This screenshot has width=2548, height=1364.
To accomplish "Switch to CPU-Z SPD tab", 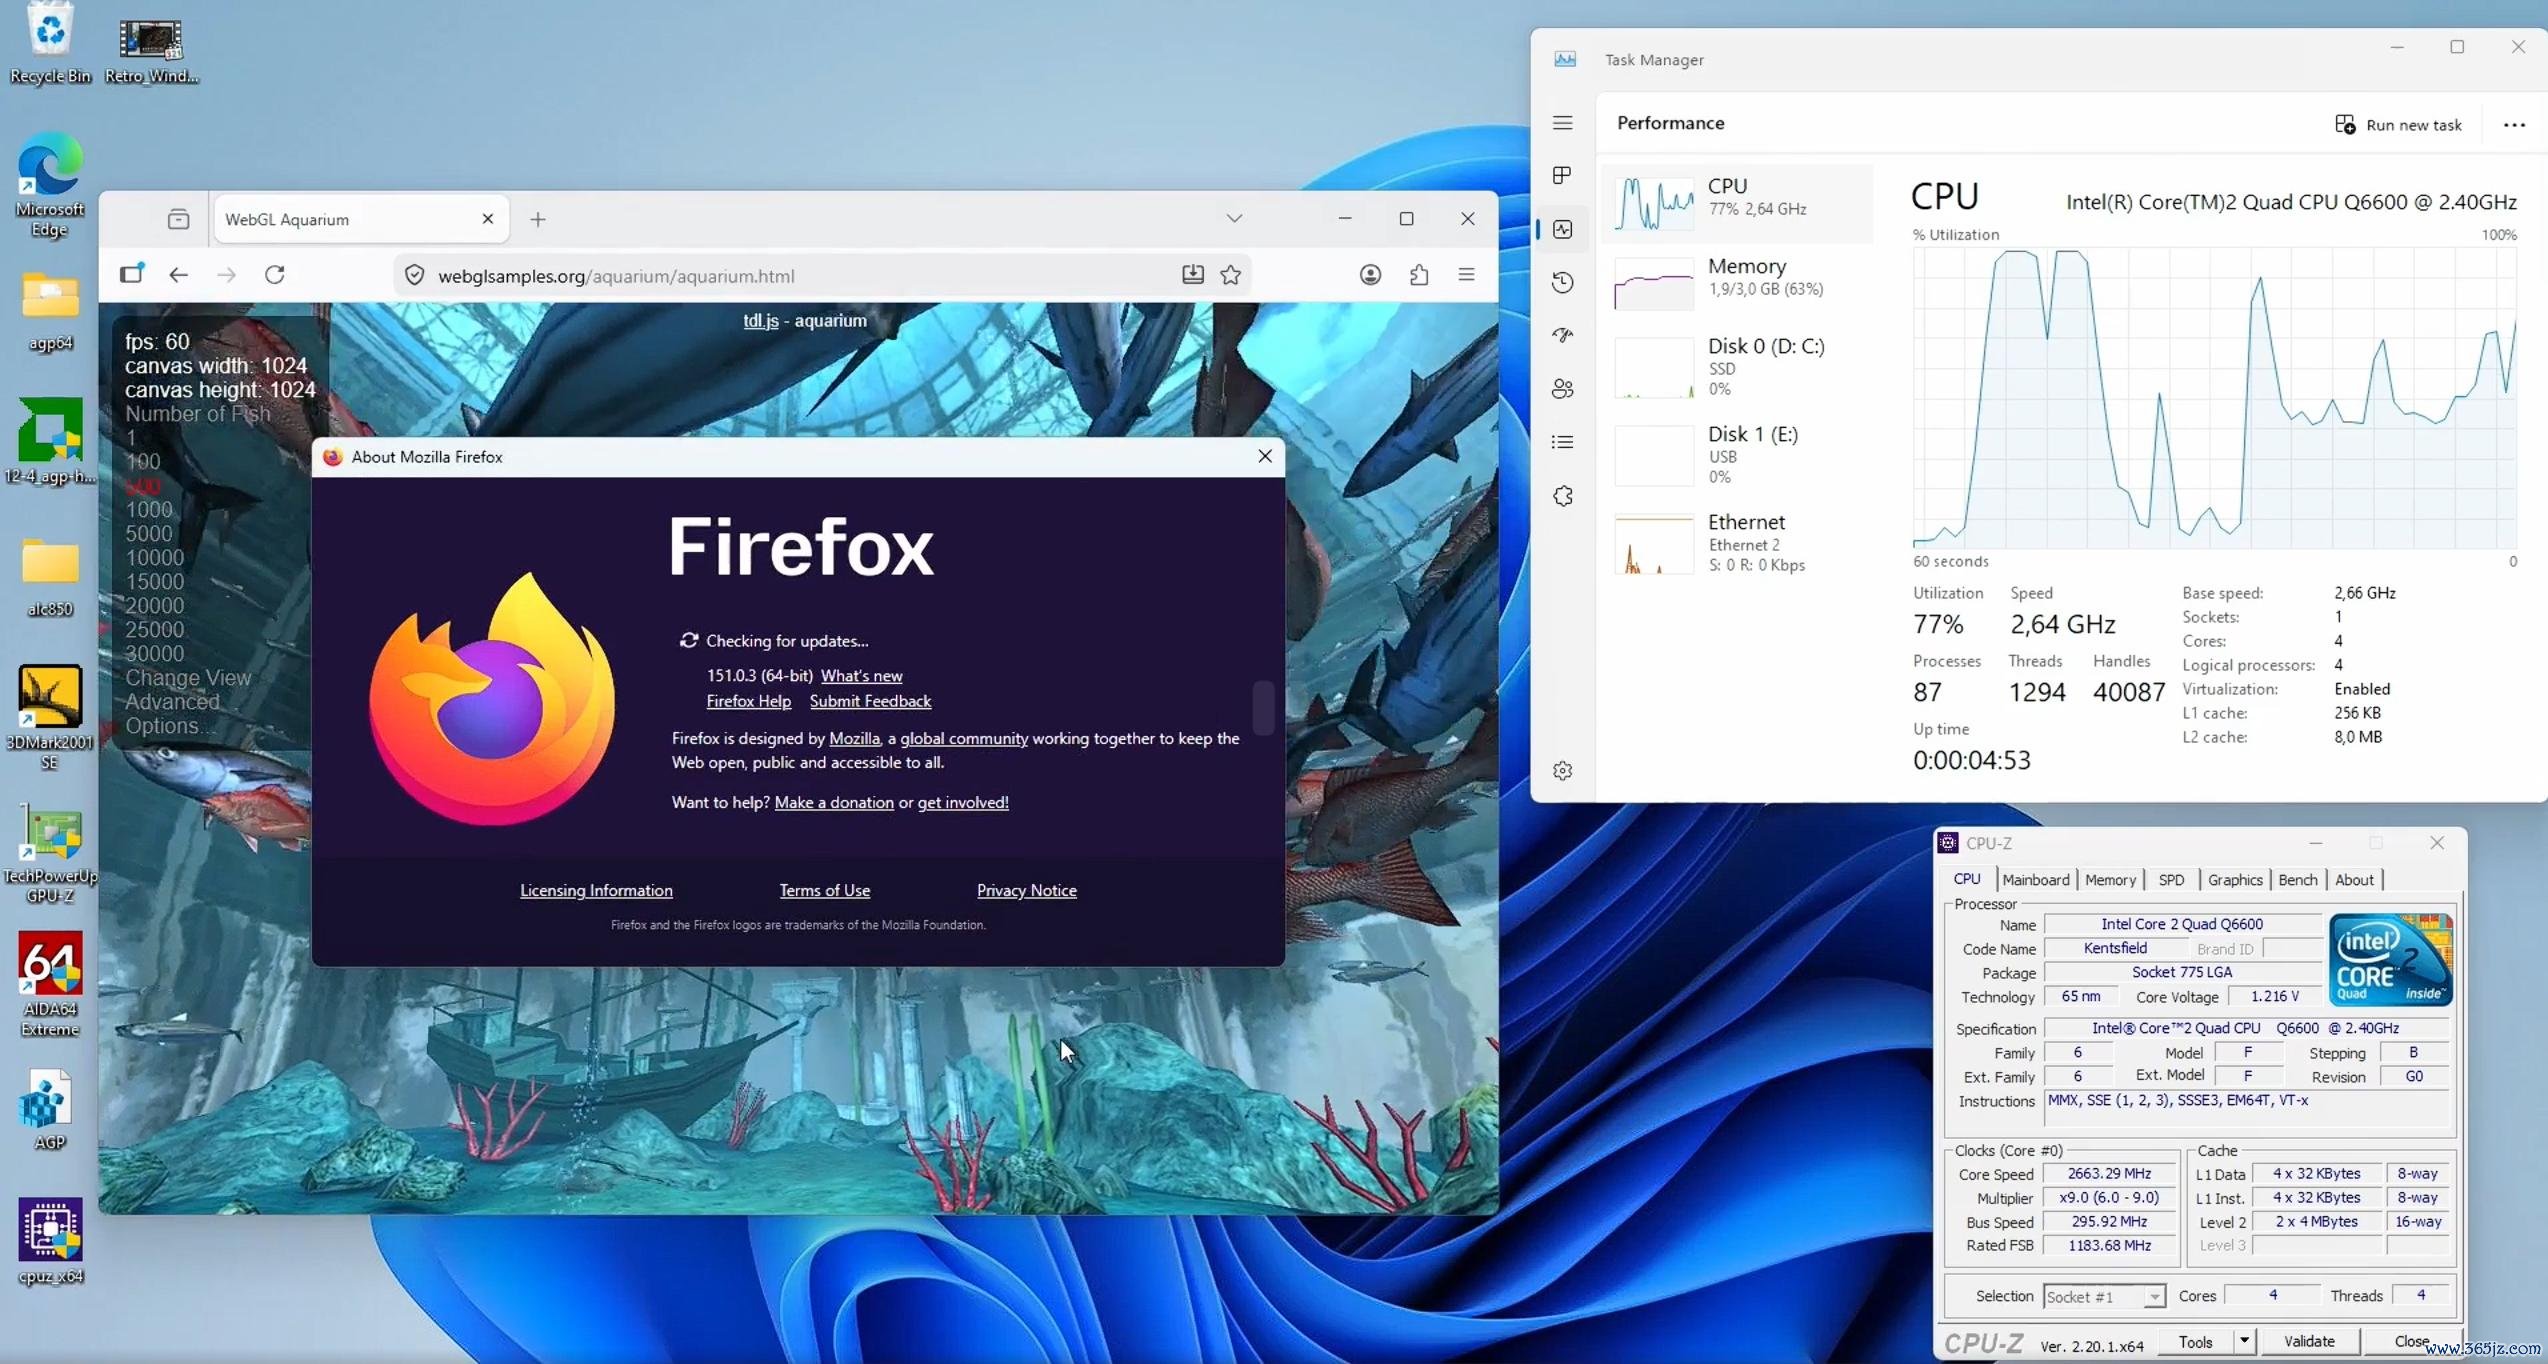I will tap(2172, 880).
